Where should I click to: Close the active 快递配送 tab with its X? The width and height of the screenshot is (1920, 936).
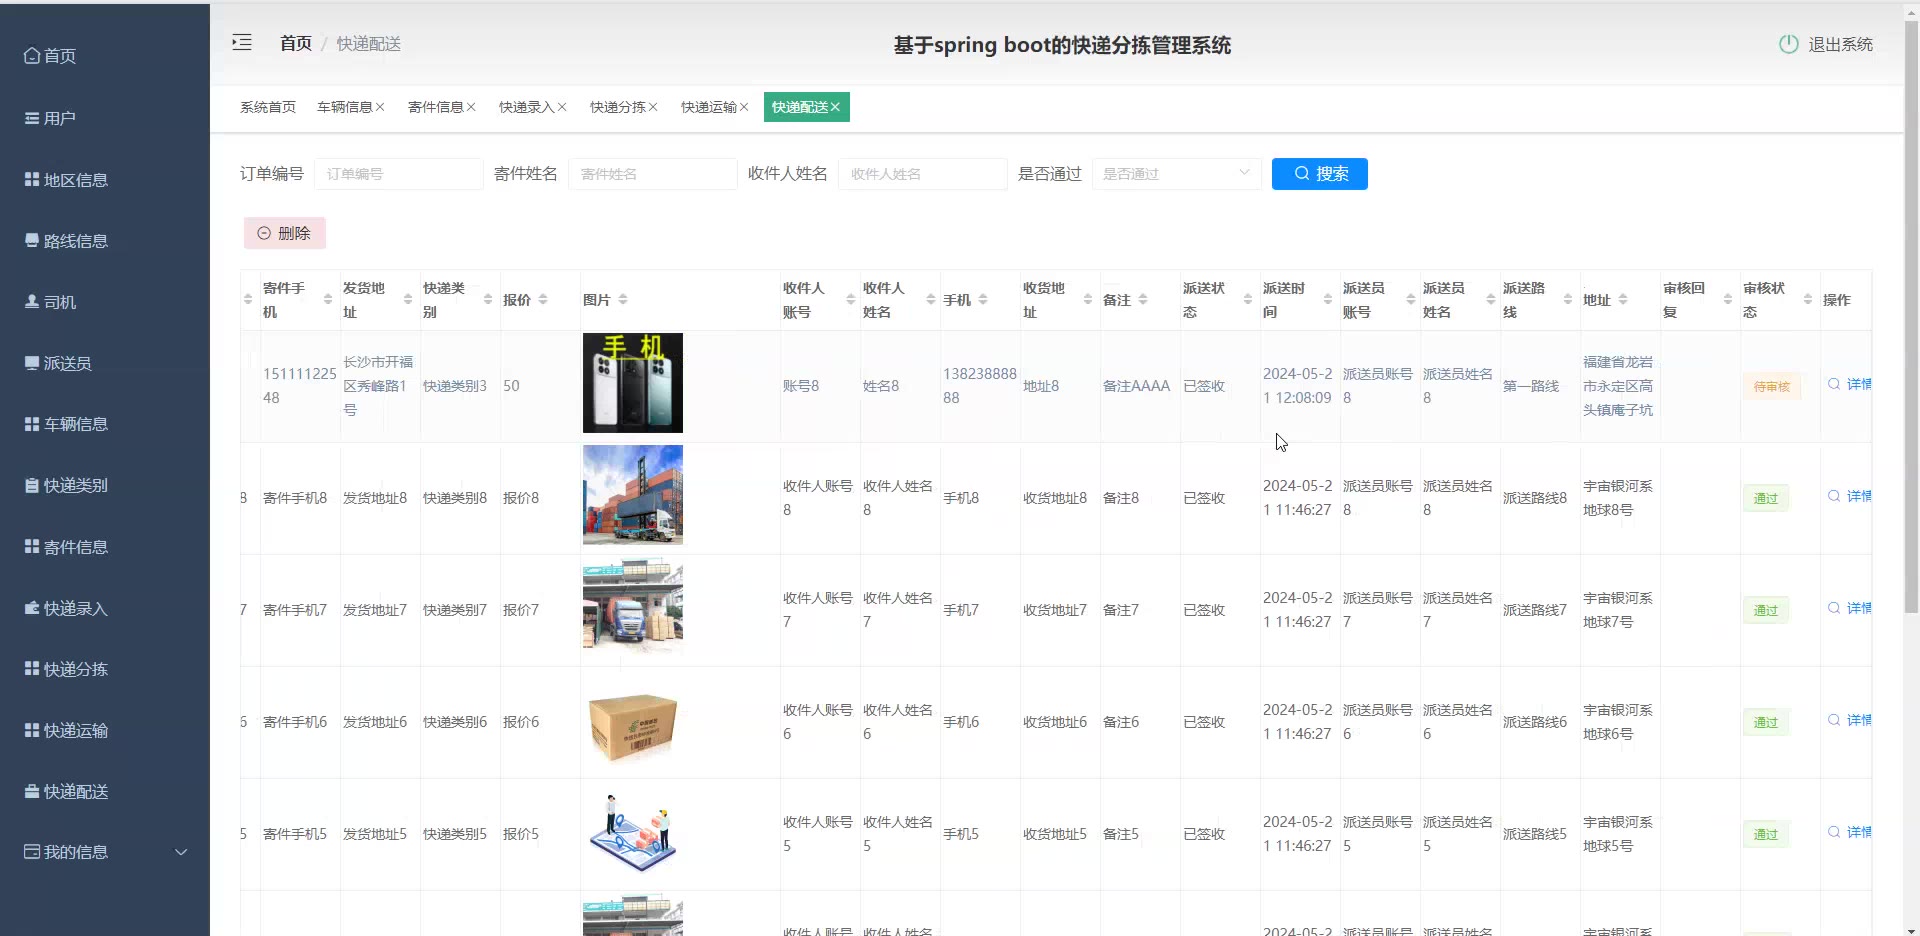point(835,107)
